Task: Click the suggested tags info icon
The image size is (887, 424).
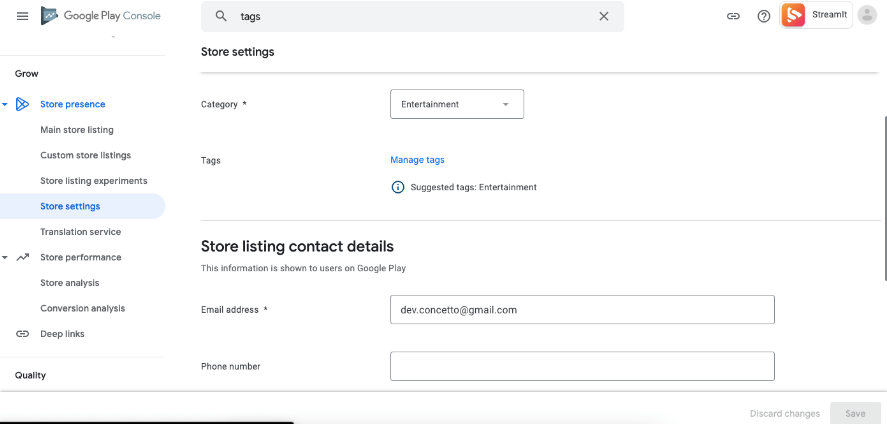Action: click(398, 187)
